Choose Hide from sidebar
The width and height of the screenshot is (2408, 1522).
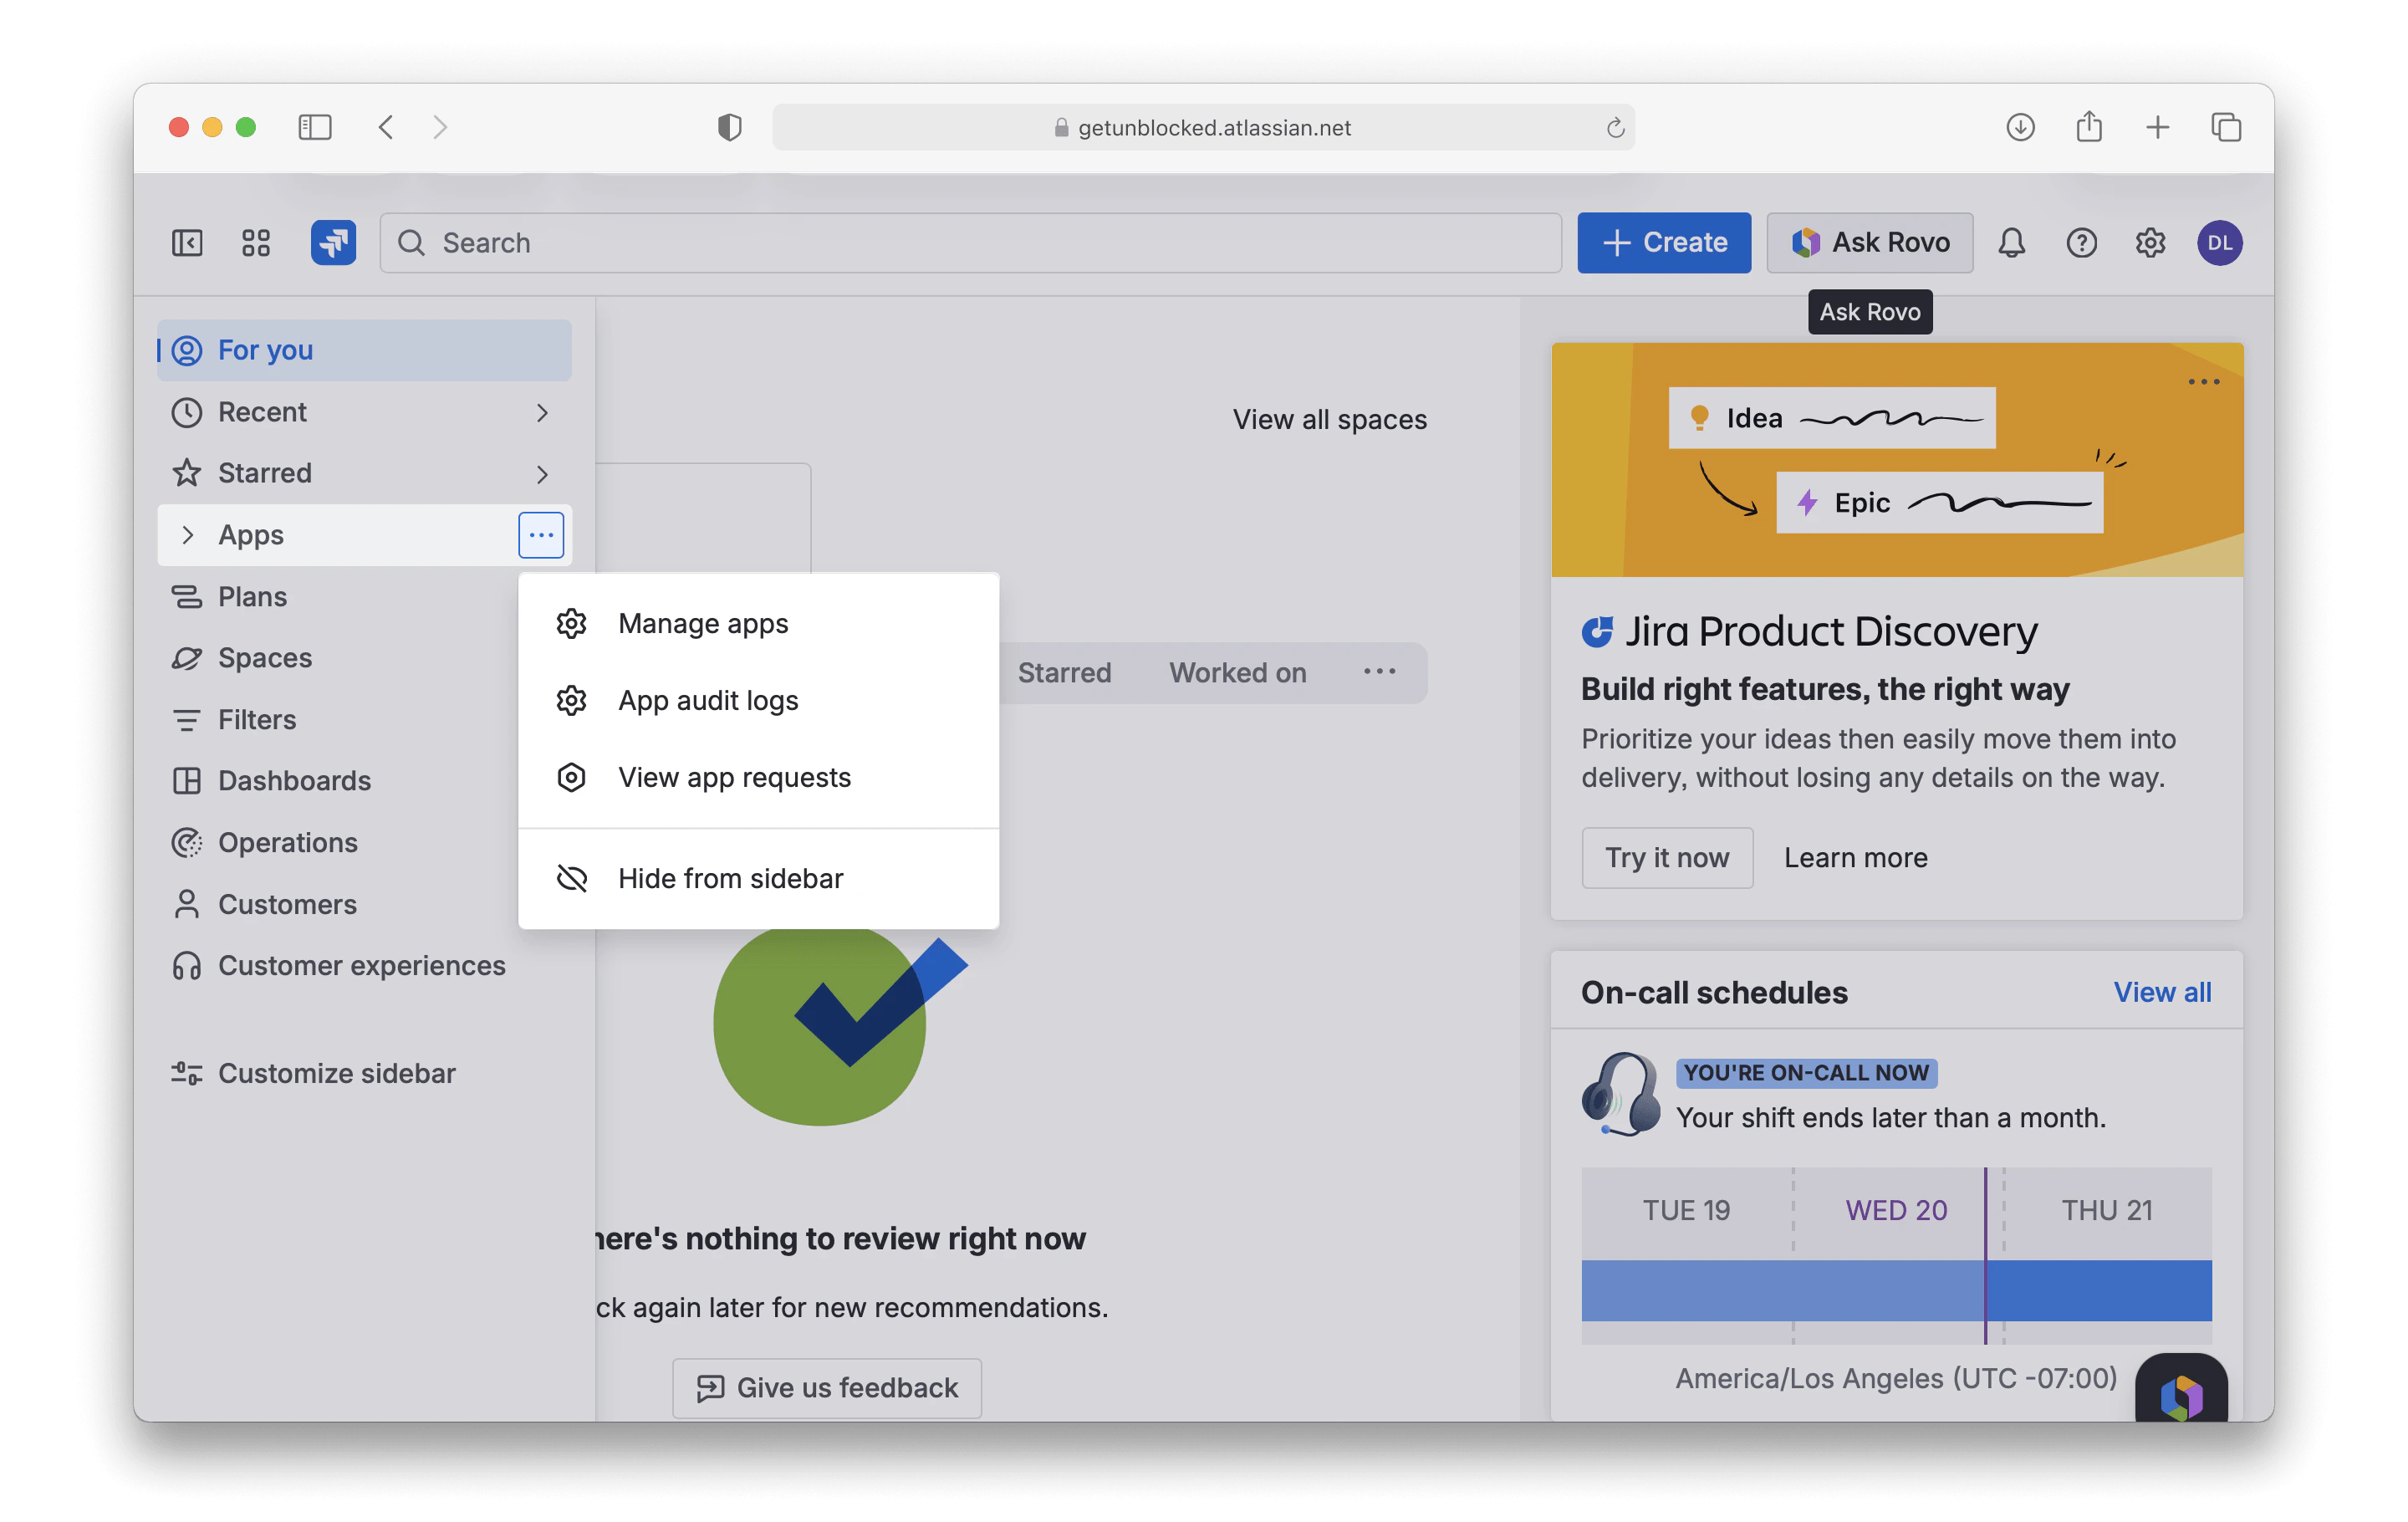(758, 878)
